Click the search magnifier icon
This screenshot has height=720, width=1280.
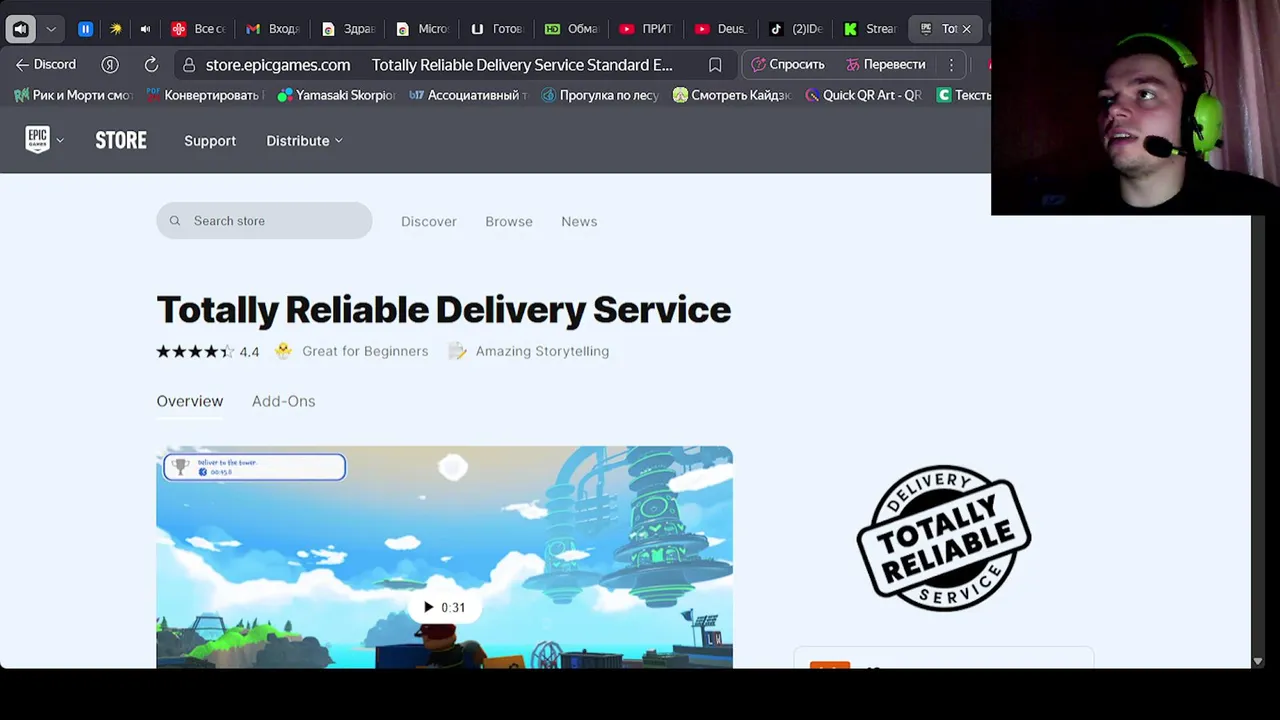point(175,221)
